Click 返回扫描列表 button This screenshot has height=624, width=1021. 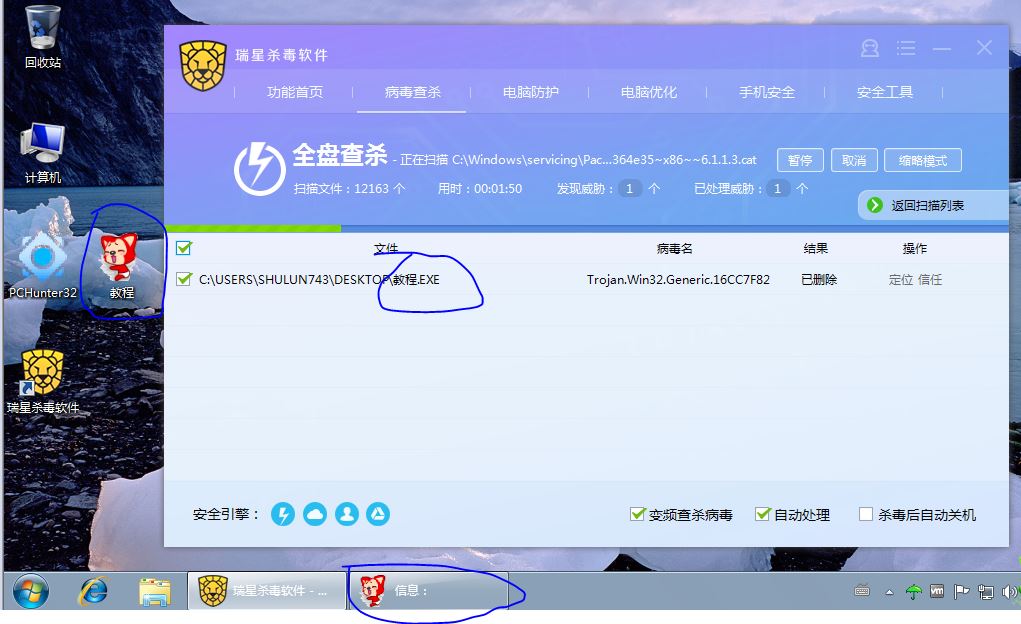click(x=932, y=205)
